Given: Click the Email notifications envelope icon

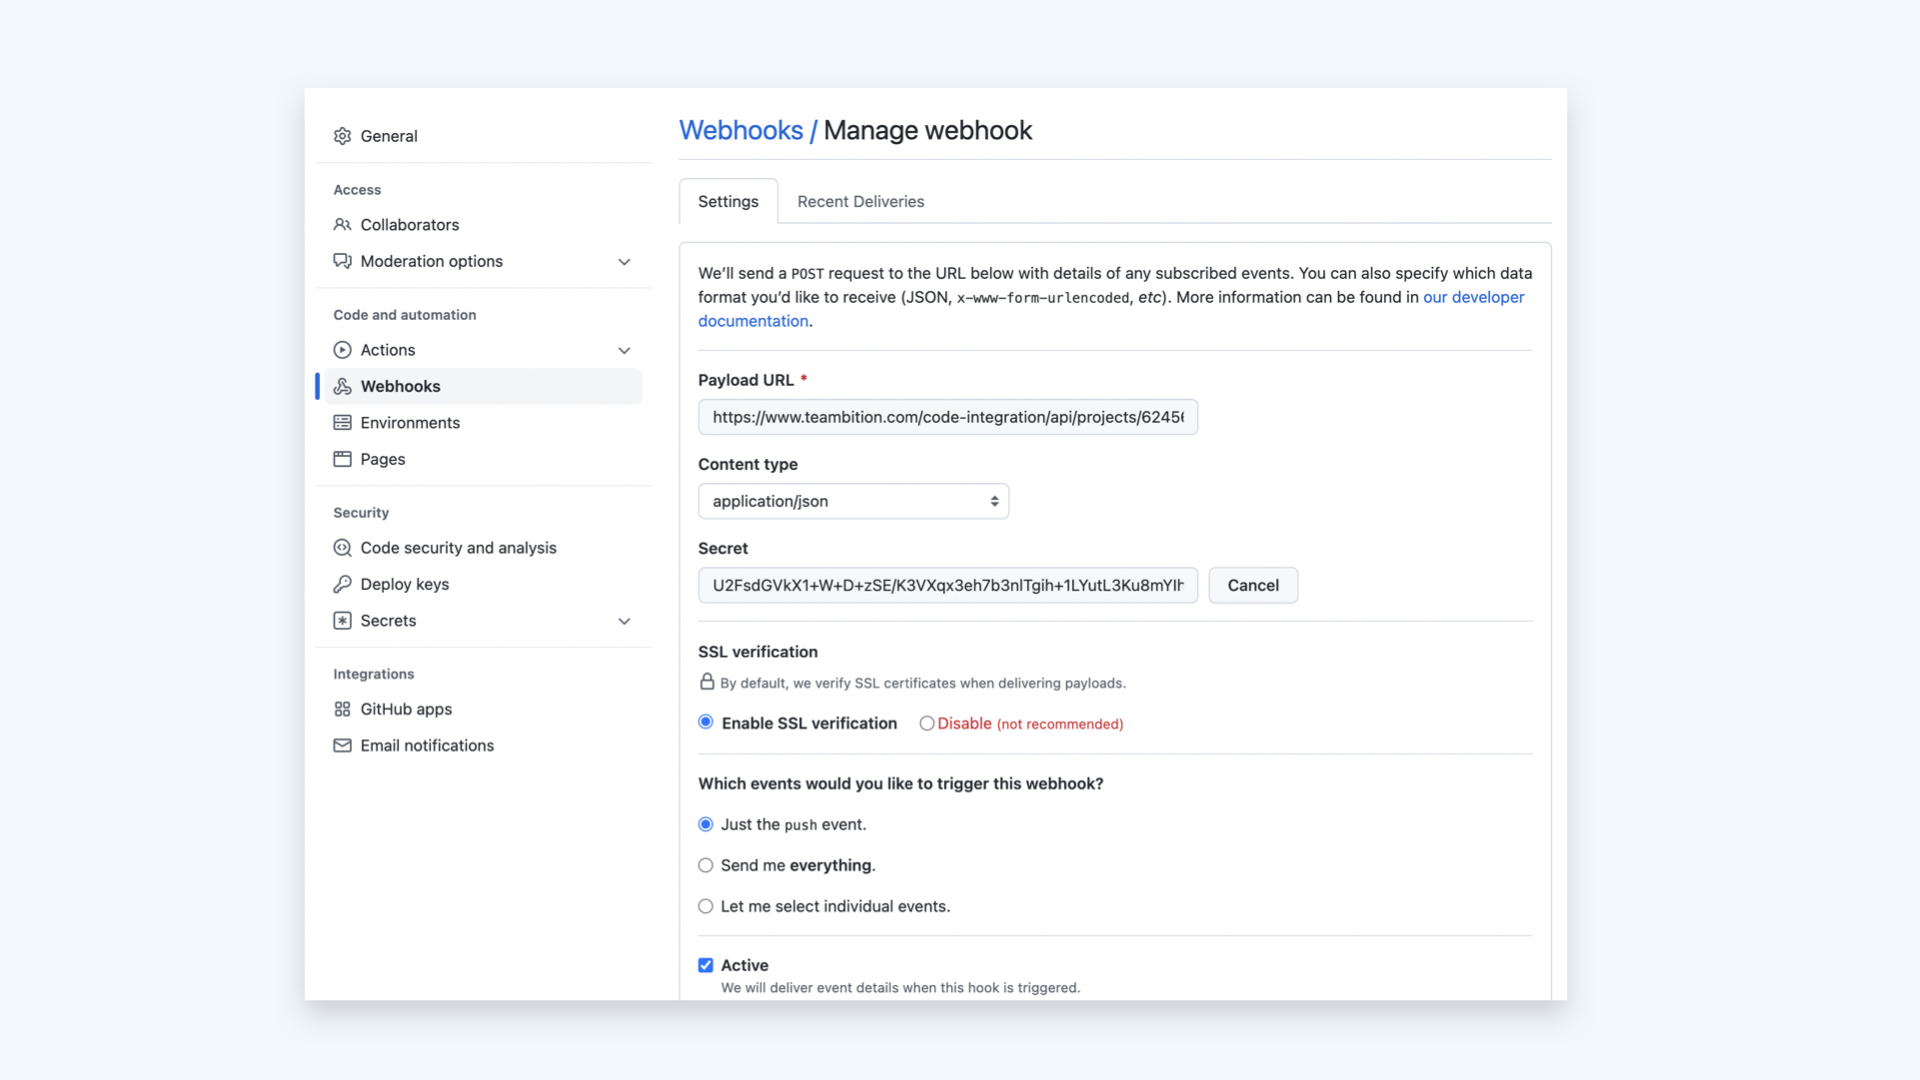Looking at the screenshot, I should coord(342,746).
